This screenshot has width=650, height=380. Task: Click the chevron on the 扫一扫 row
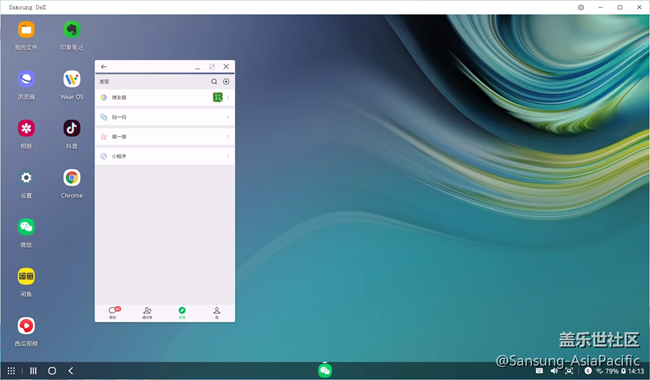coord(228,117)
